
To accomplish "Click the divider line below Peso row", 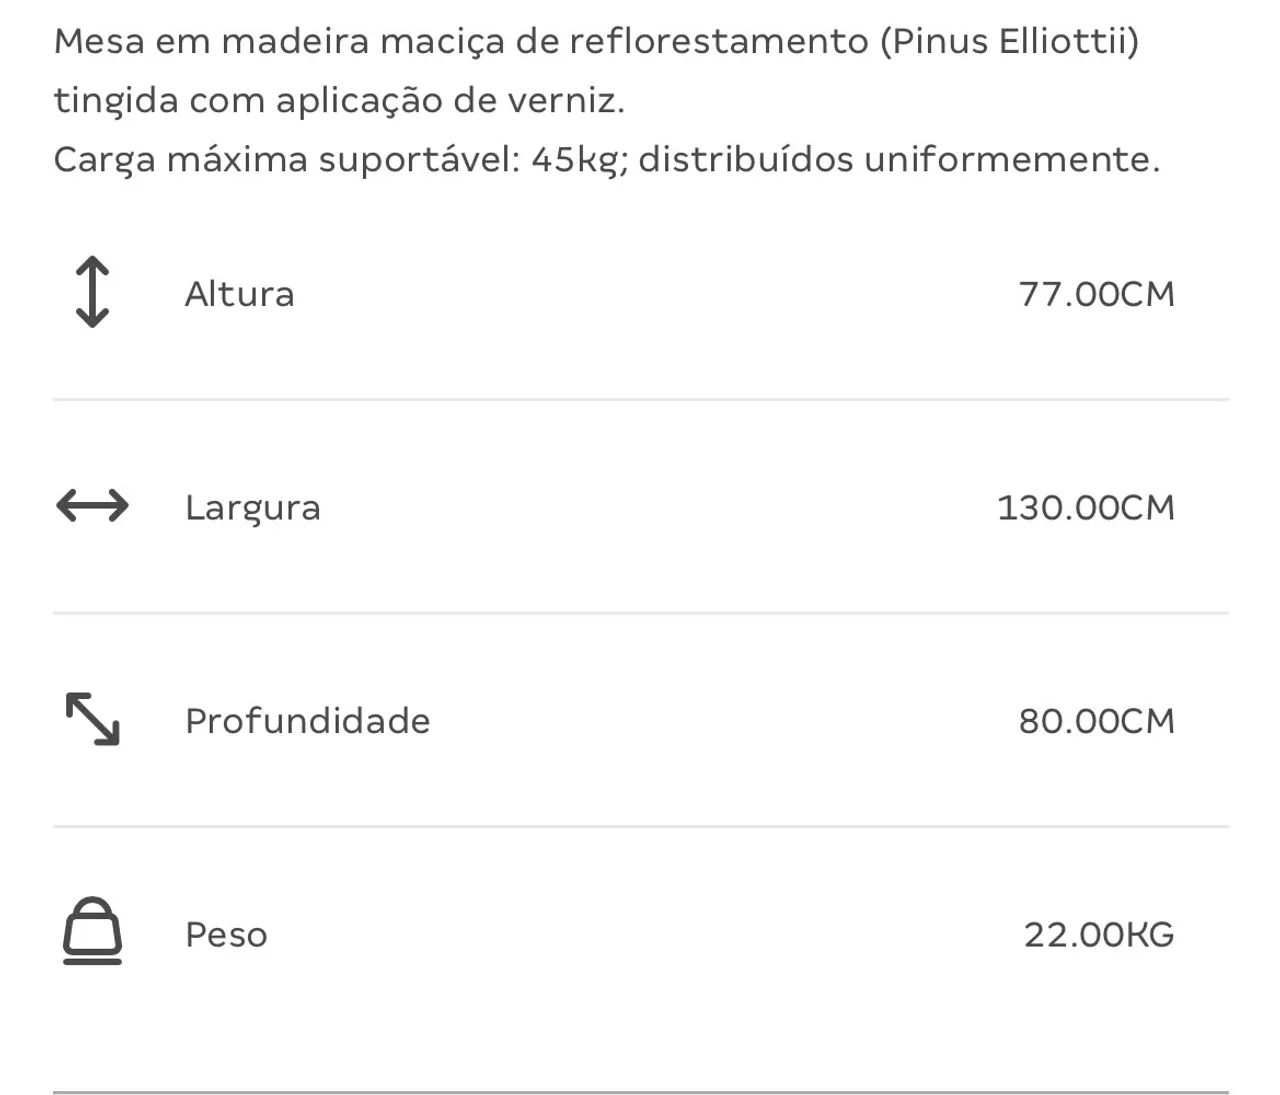I will click(x=640, y=1092).
